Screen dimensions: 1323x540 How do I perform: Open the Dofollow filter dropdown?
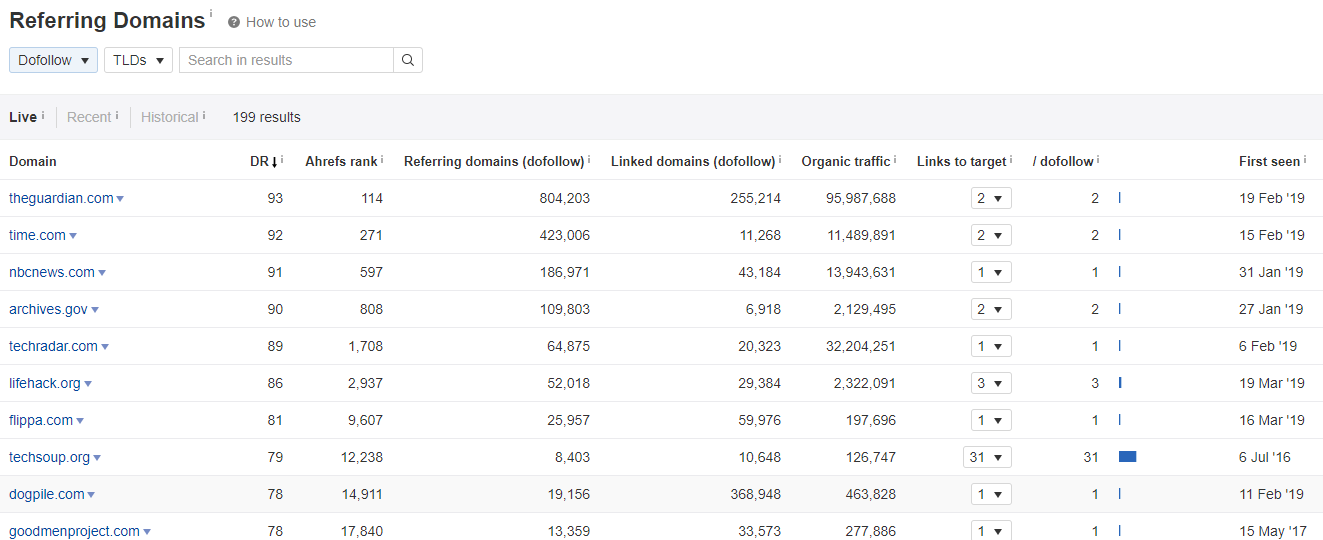54,60
